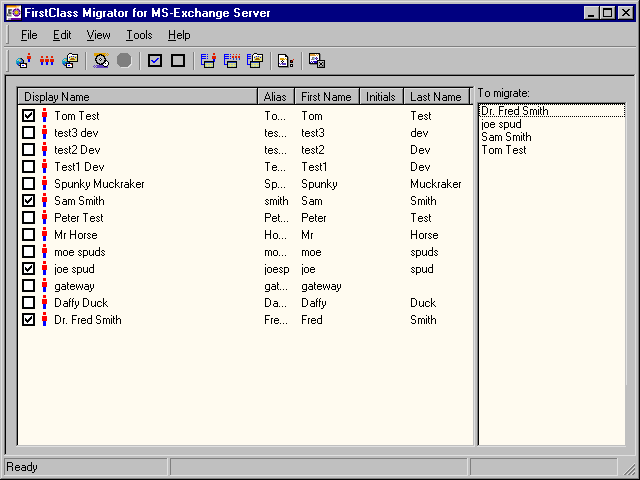The image size is (640, 480).
Task: Maximize the Migrator window
Action: (608, 13)
